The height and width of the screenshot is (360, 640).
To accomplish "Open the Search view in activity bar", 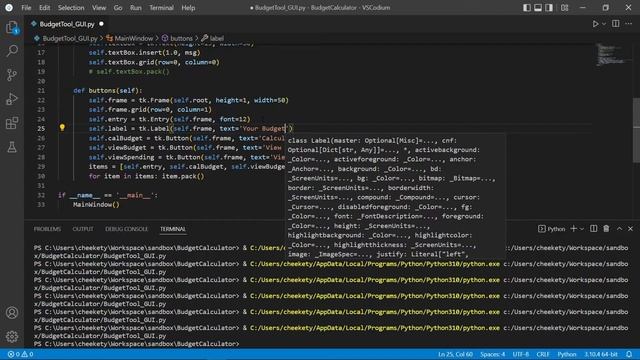I will click(12, 51).
